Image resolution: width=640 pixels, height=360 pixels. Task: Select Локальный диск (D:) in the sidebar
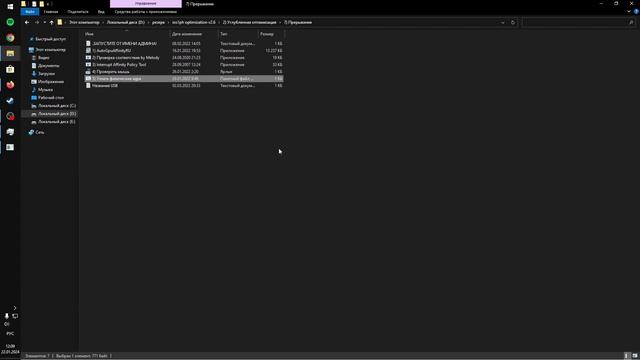(x=57, y=114)
